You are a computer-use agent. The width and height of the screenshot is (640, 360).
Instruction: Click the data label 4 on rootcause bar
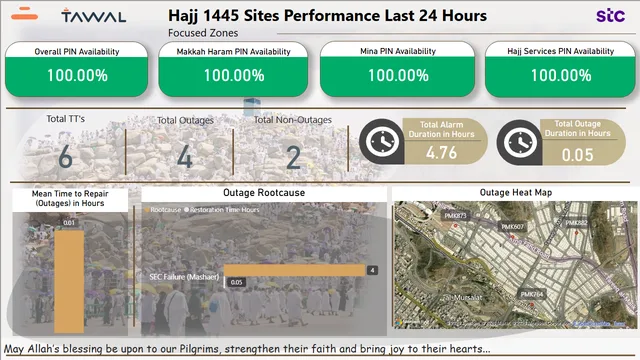pos(372,270)
